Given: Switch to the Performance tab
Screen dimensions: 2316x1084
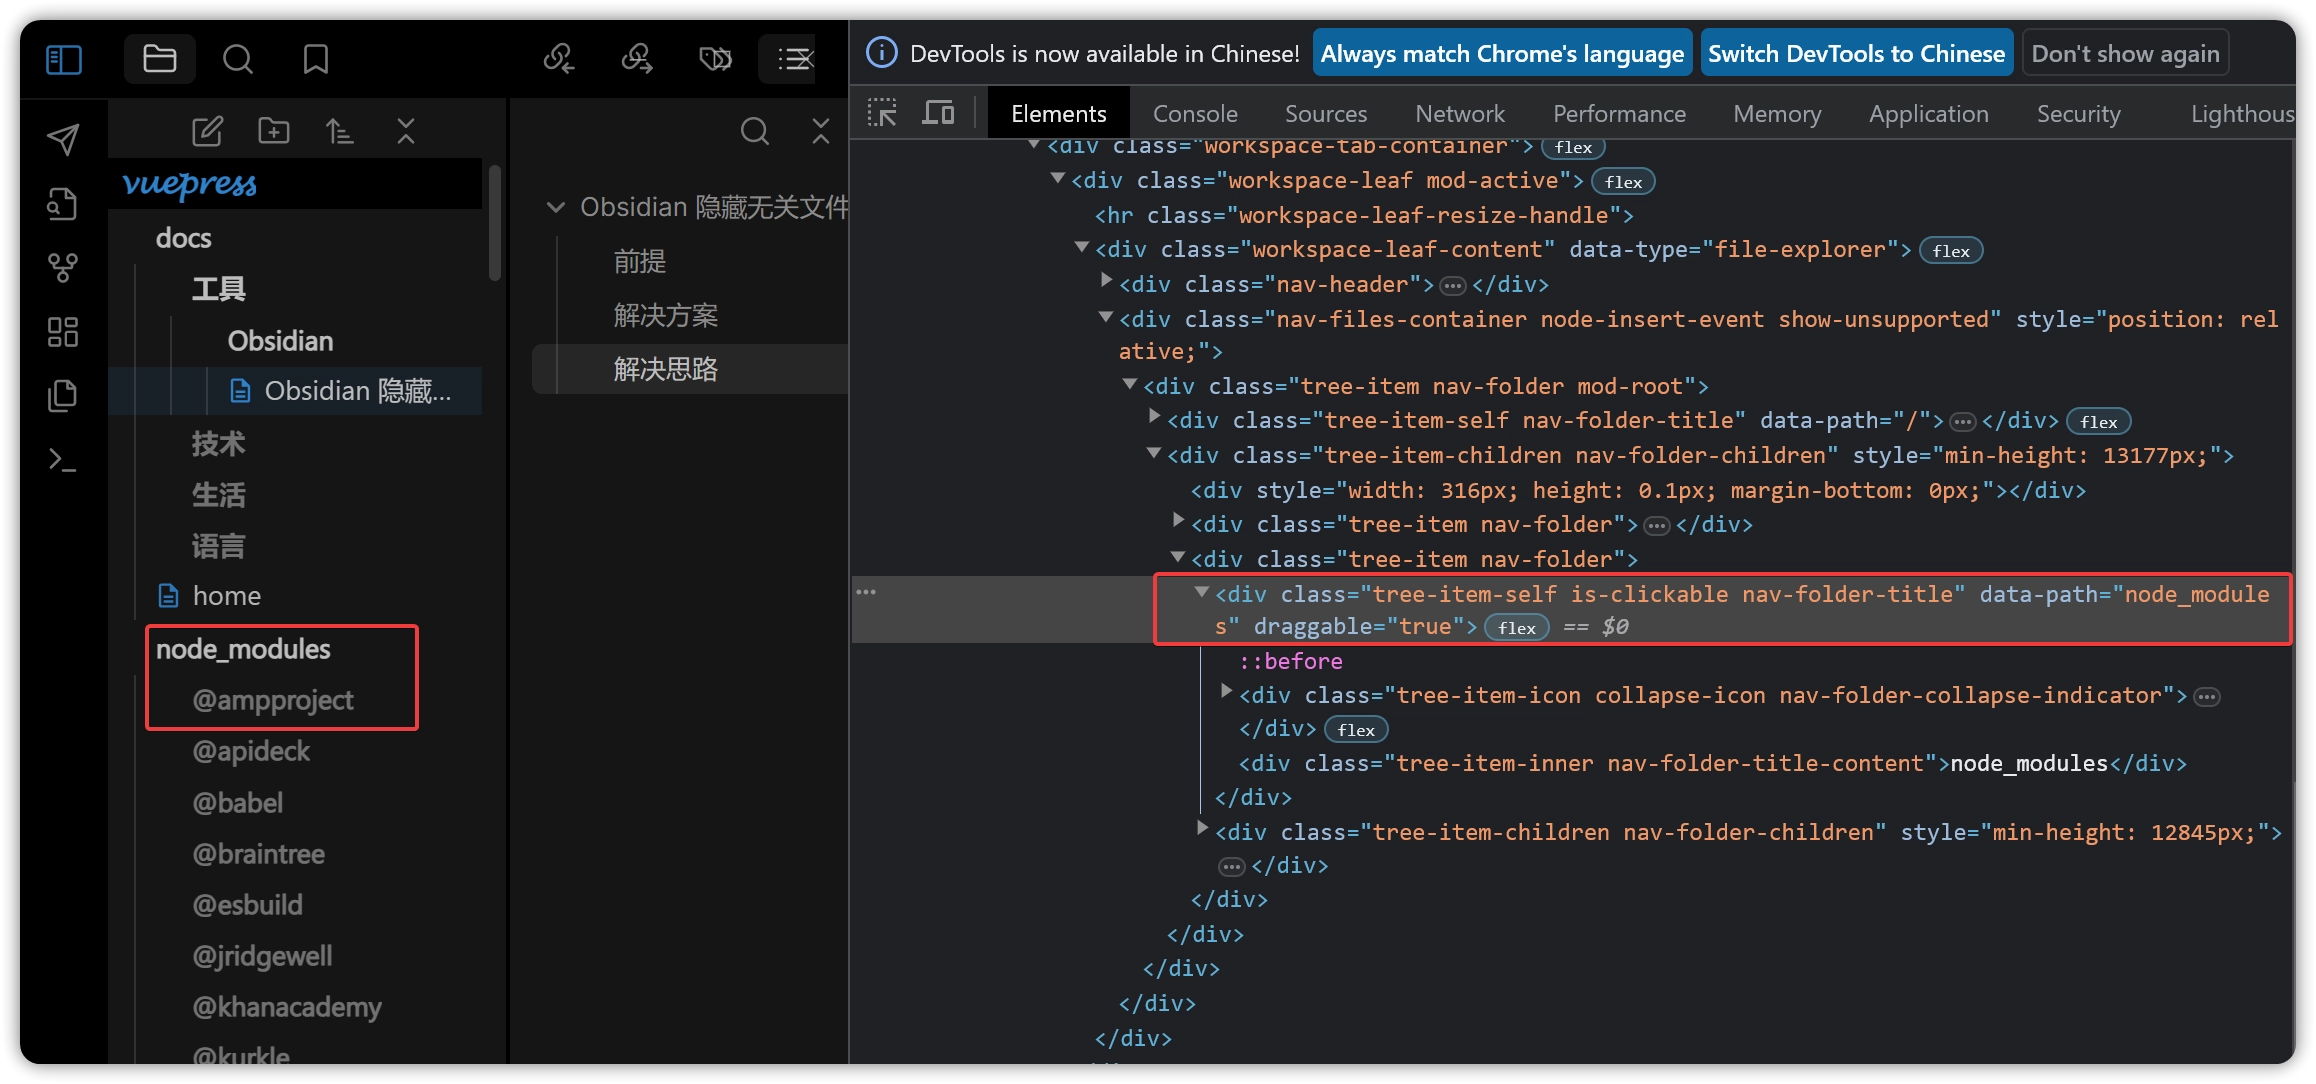Looking at the screenshot, I should (1619, 114).
